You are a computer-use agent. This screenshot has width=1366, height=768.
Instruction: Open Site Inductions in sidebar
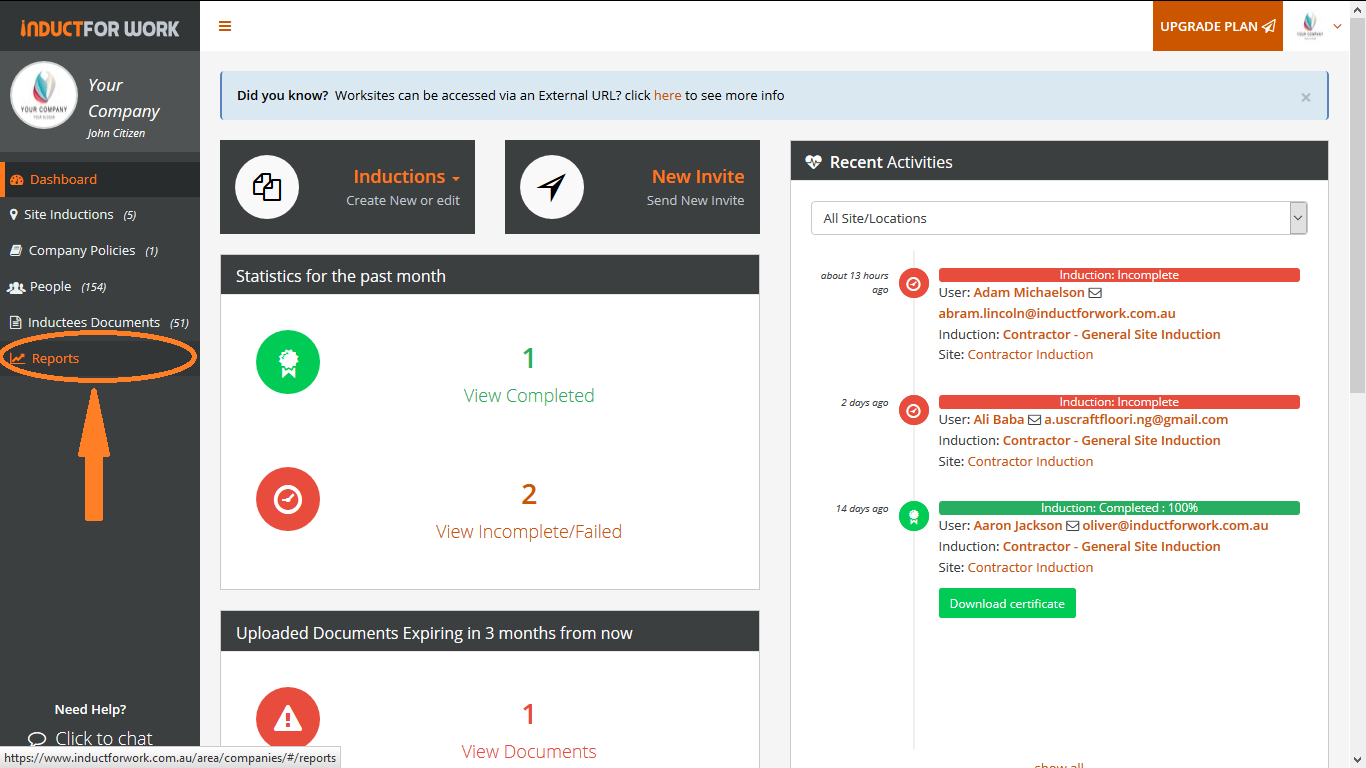tap(100, 215)
